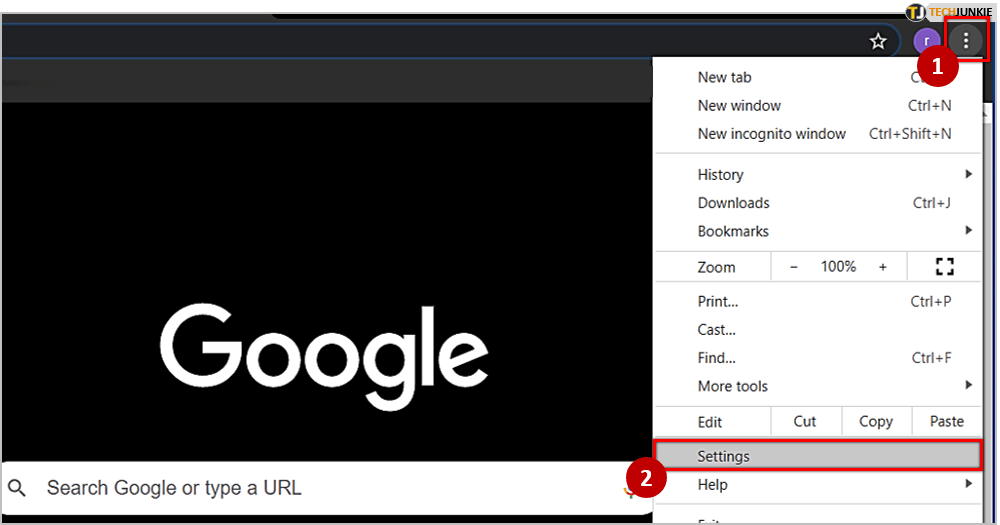
Task: Click the bookmark star icon
Action: [x=878, y=41]
